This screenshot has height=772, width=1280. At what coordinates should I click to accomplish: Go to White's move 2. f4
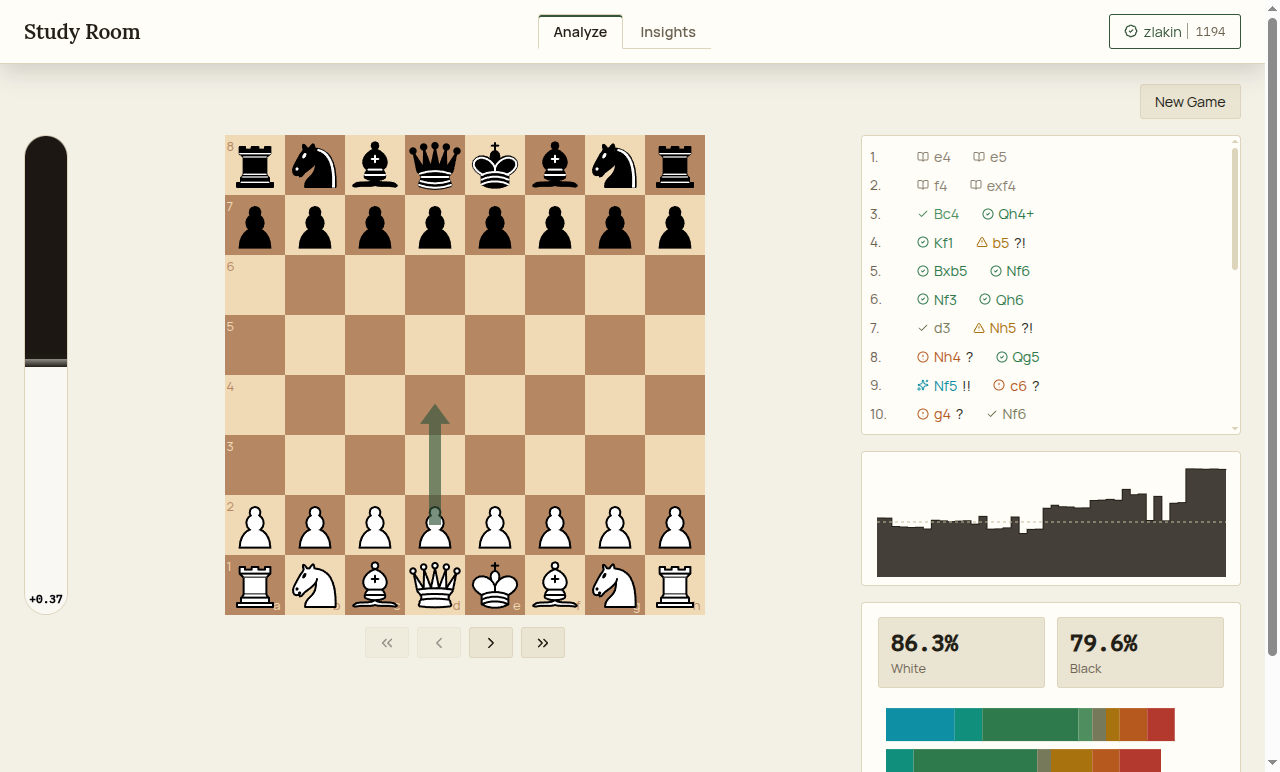point(932,186)
